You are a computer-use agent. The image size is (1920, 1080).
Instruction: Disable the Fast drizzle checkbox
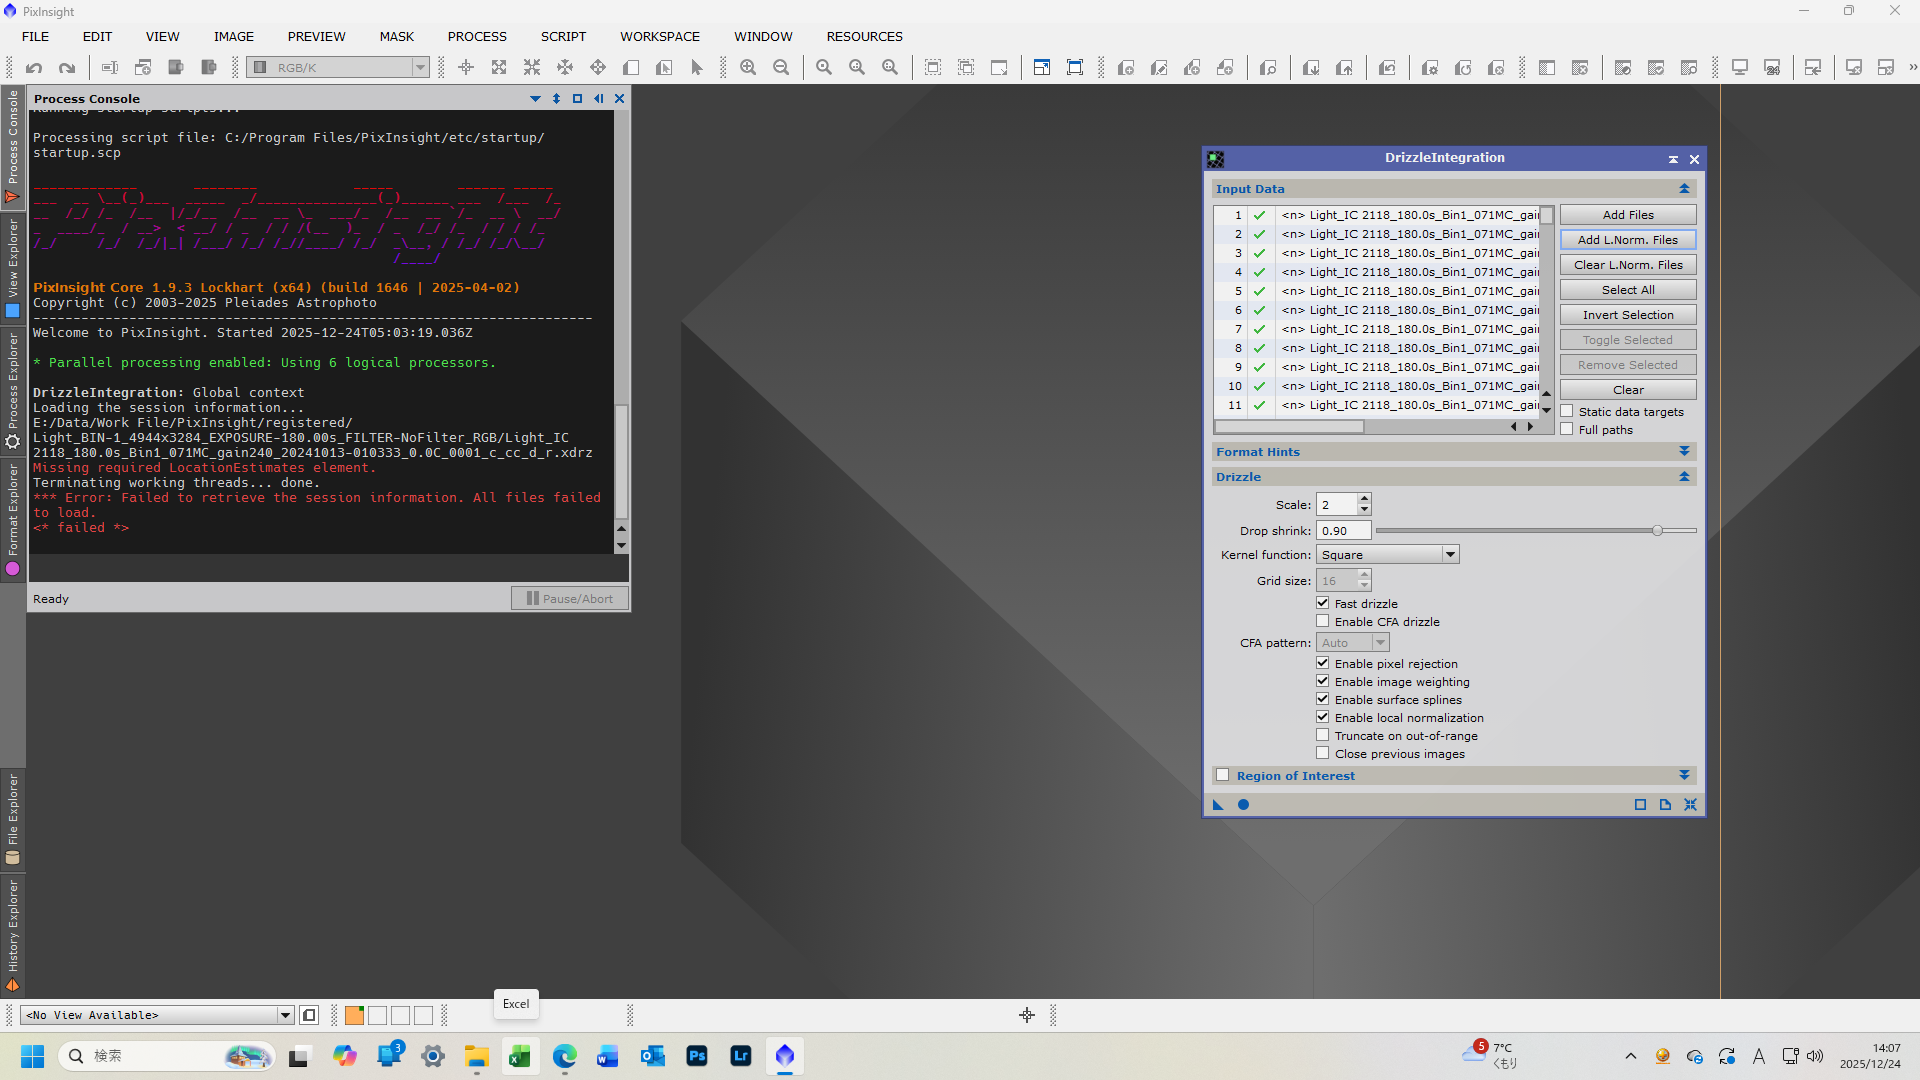tap(1322, 603)
